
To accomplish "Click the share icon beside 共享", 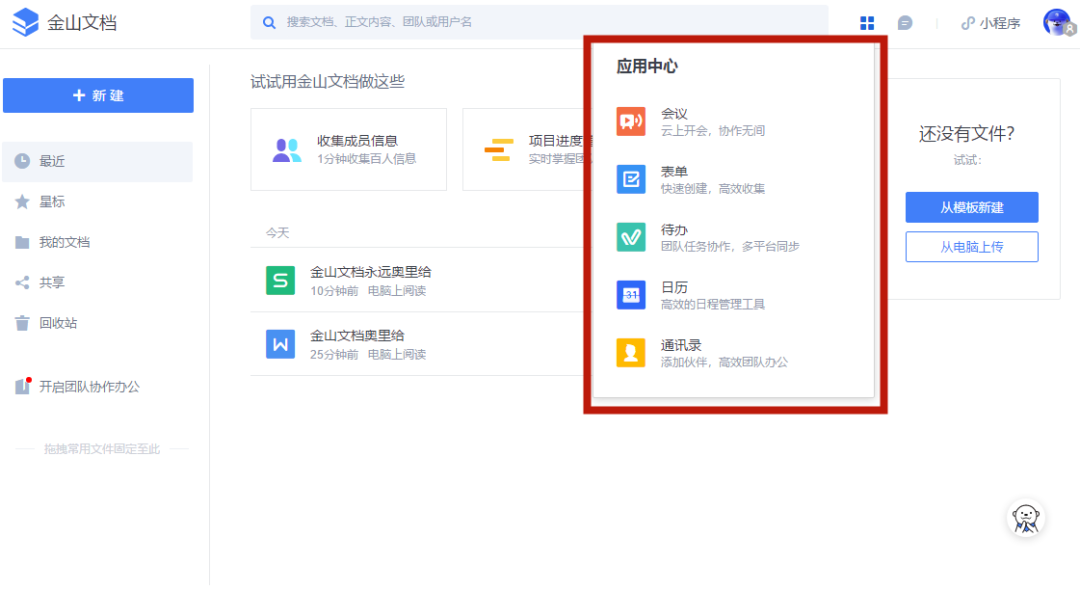I will point(22,282).
